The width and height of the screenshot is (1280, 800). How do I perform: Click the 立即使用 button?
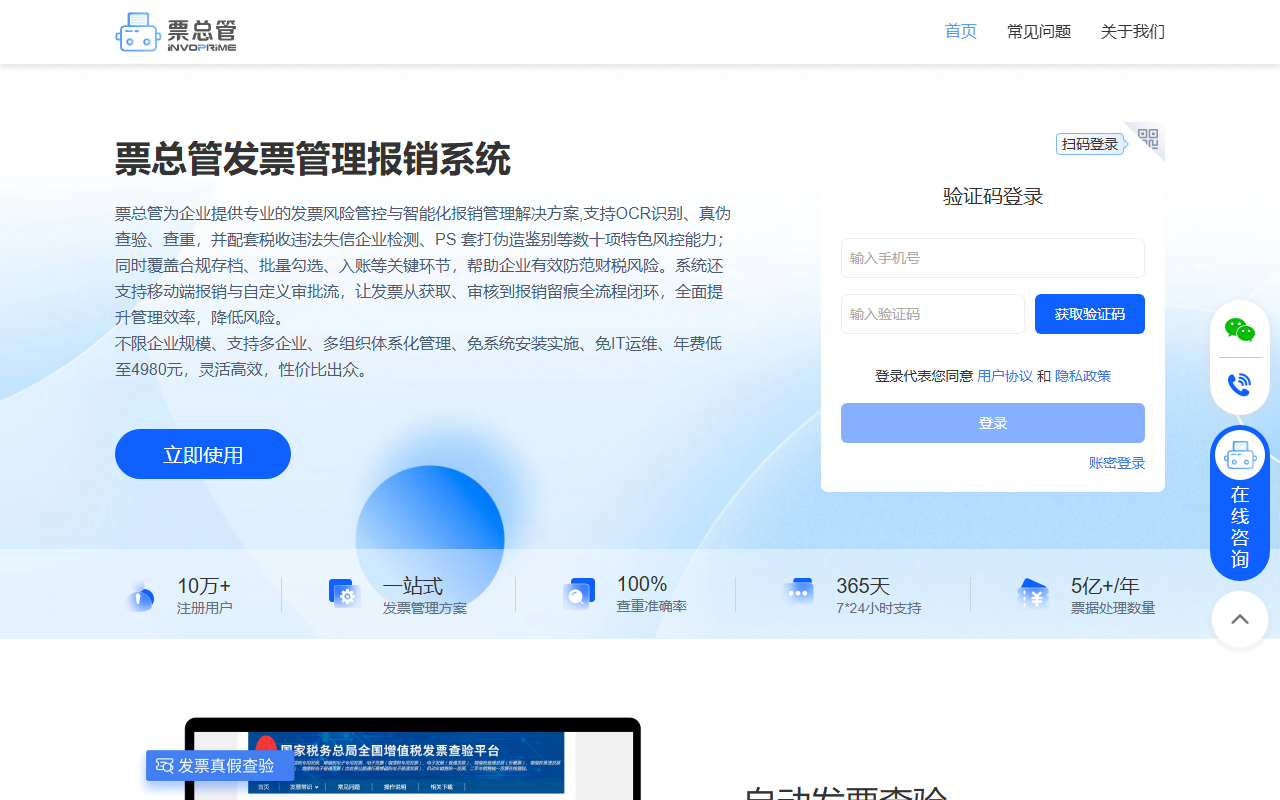click(x=203, y=454)
